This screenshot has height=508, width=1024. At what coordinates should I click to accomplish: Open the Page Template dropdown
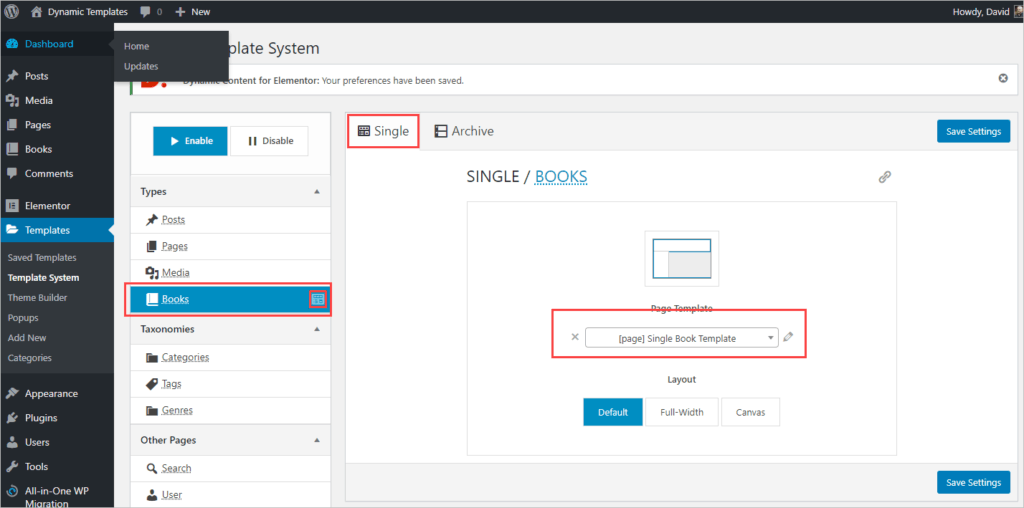pos(681,338)
